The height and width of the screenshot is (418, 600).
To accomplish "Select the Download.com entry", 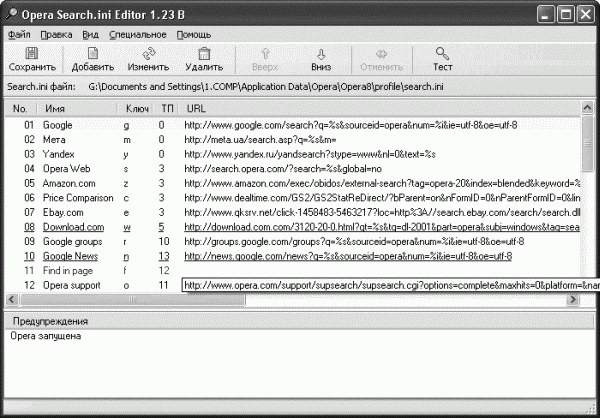I will point(73,227).
